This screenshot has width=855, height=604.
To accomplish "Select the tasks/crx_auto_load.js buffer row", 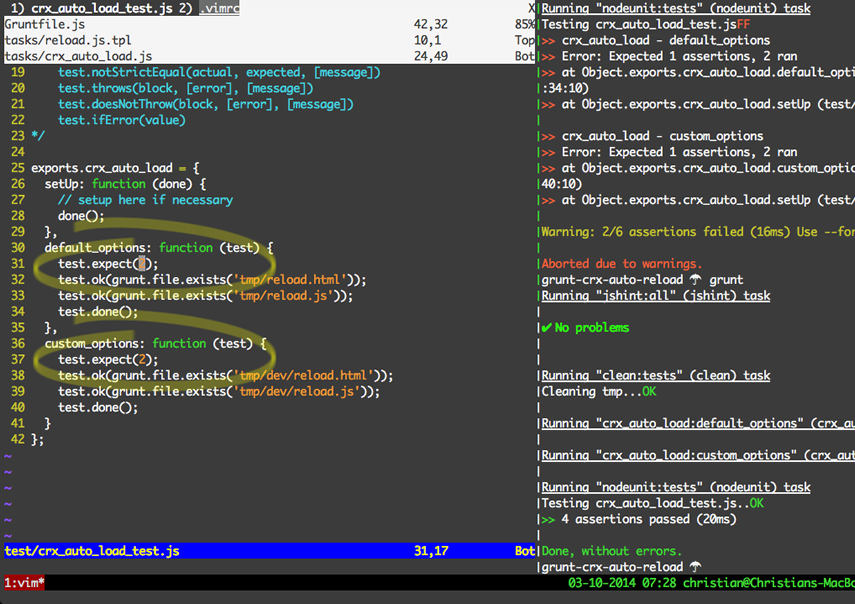I will coord(270,56).
